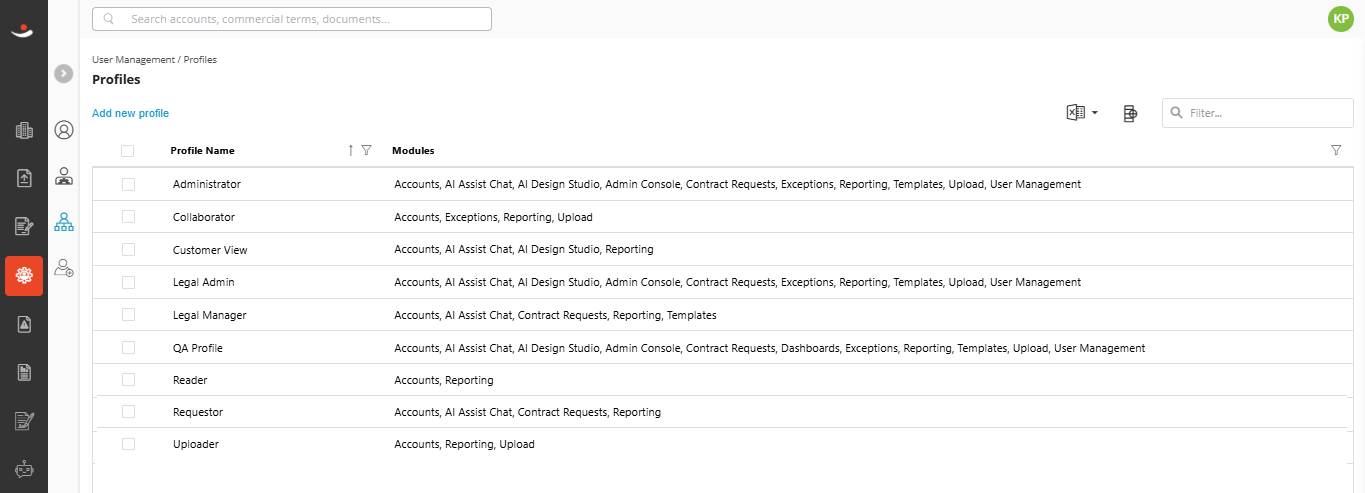Click modules list of QA Profile row

[x=770, y=349]
